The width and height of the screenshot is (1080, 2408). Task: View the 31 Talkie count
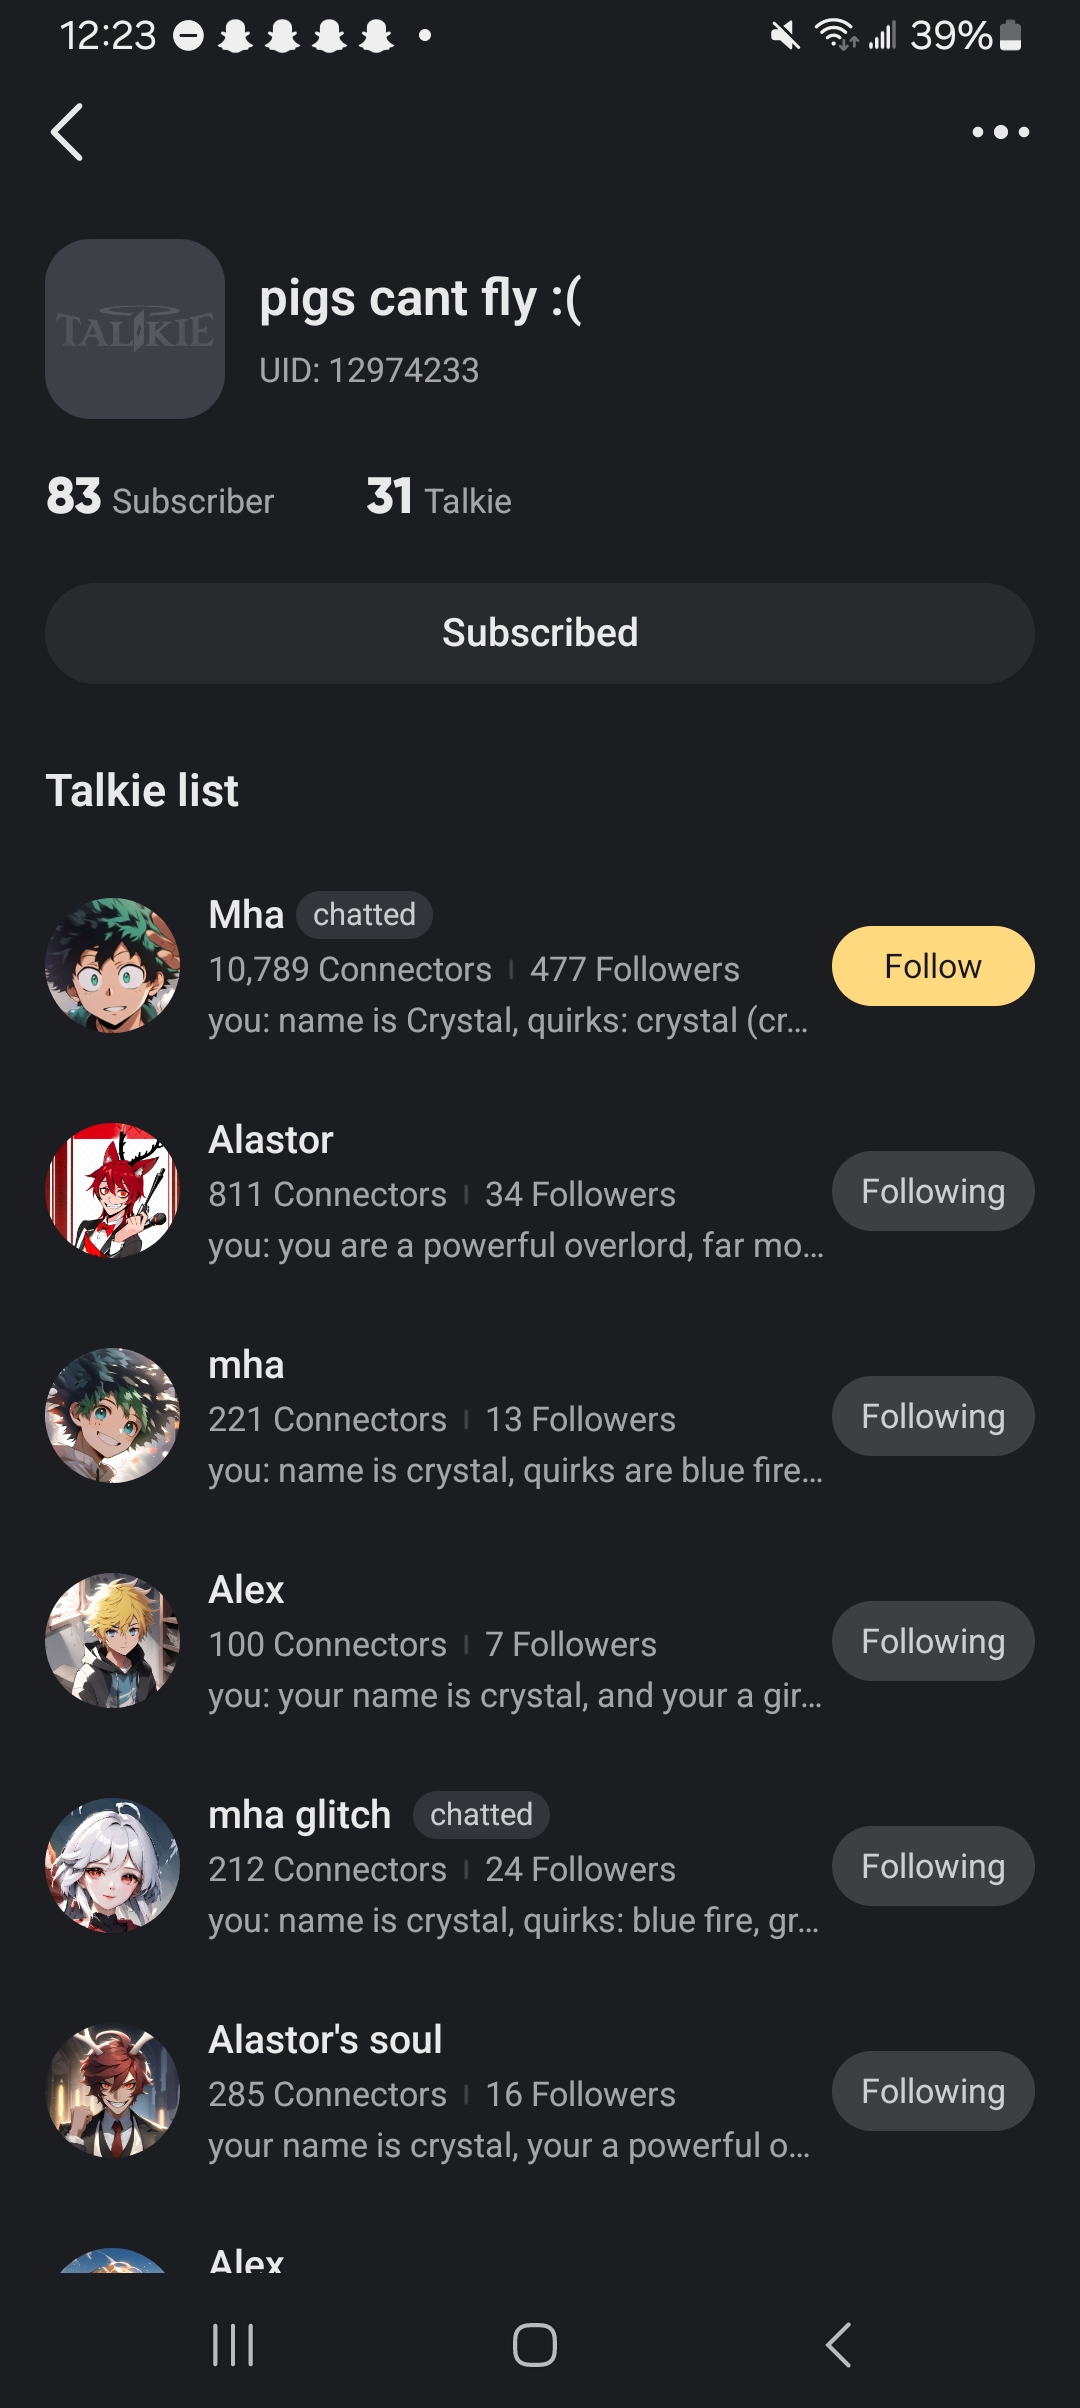pyautogui.click(x=439, y=498)
